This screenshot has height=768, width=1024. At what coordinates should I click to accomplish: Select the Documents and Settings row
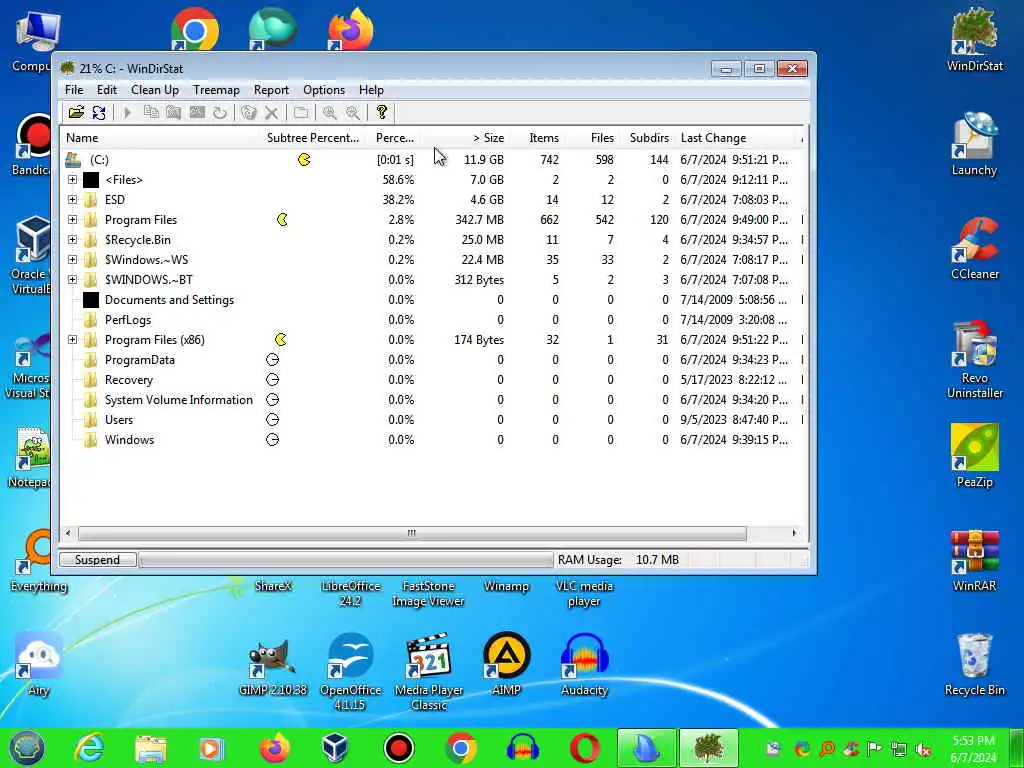click(x=431, y=300)
